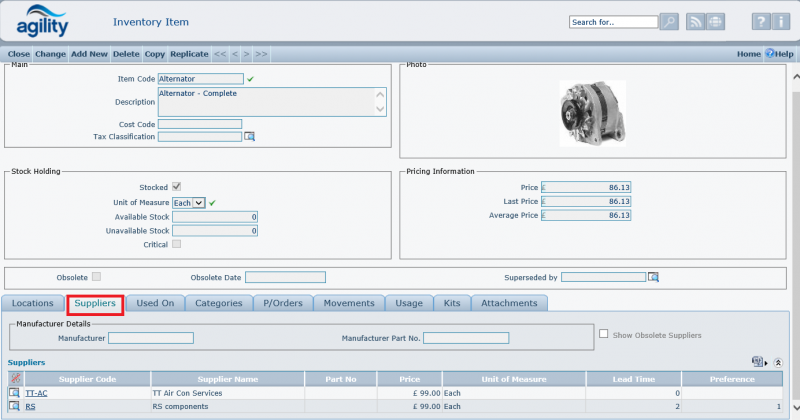Click the Manufacturer Part No. field
The image size is (800, 420).
click(465, 339)
